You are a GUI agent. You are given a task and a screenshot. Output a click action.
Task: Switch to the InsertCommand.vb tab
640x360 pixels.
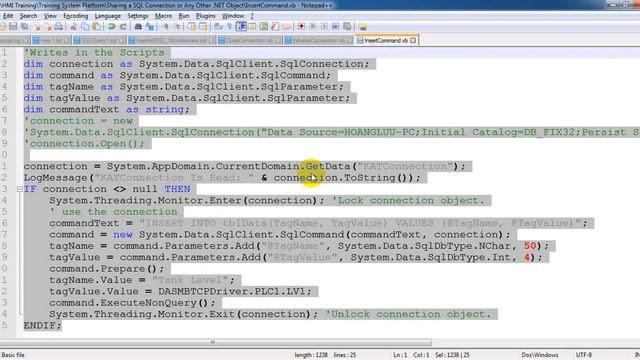click(x=386, y=40)
